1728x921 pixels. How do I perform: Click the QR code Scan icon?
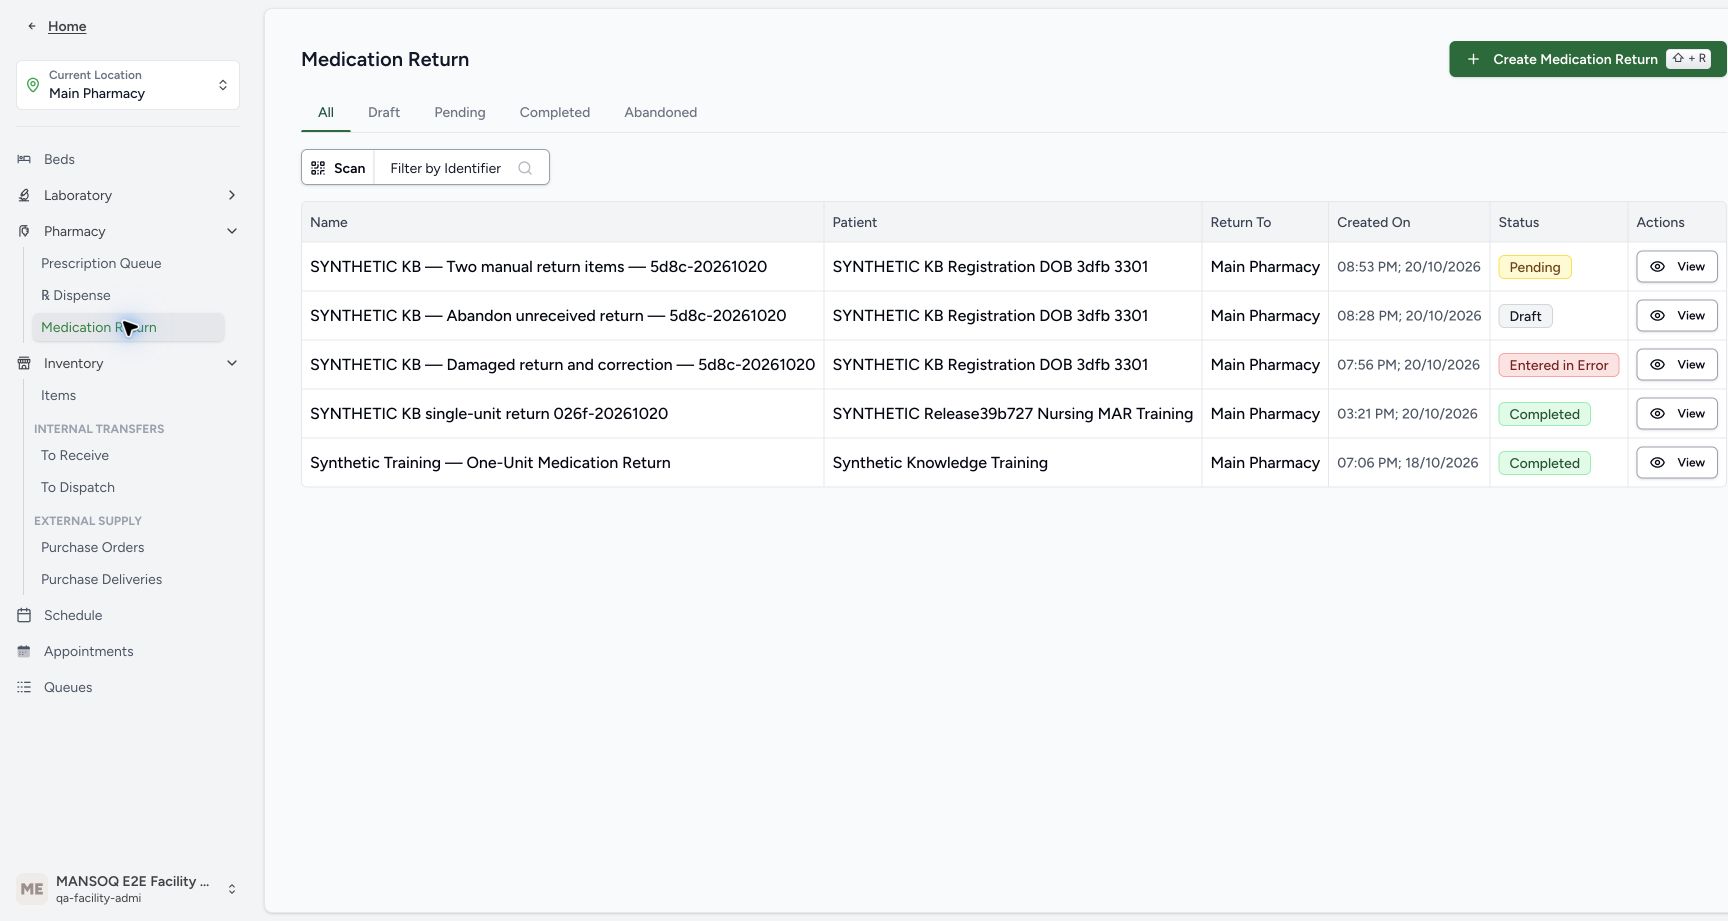click(x=318, y=168)
